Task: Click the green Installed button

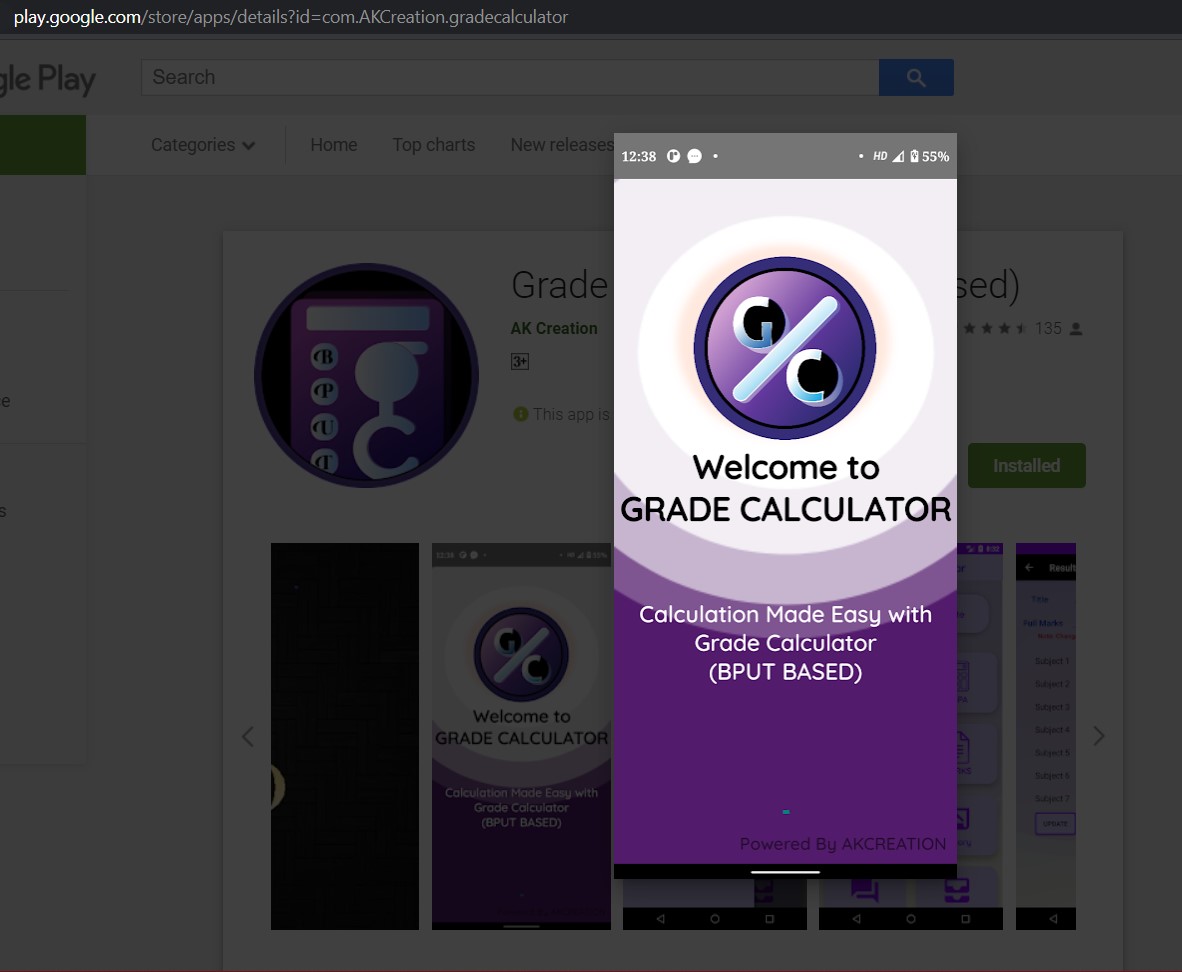Action: [1027, 465]
